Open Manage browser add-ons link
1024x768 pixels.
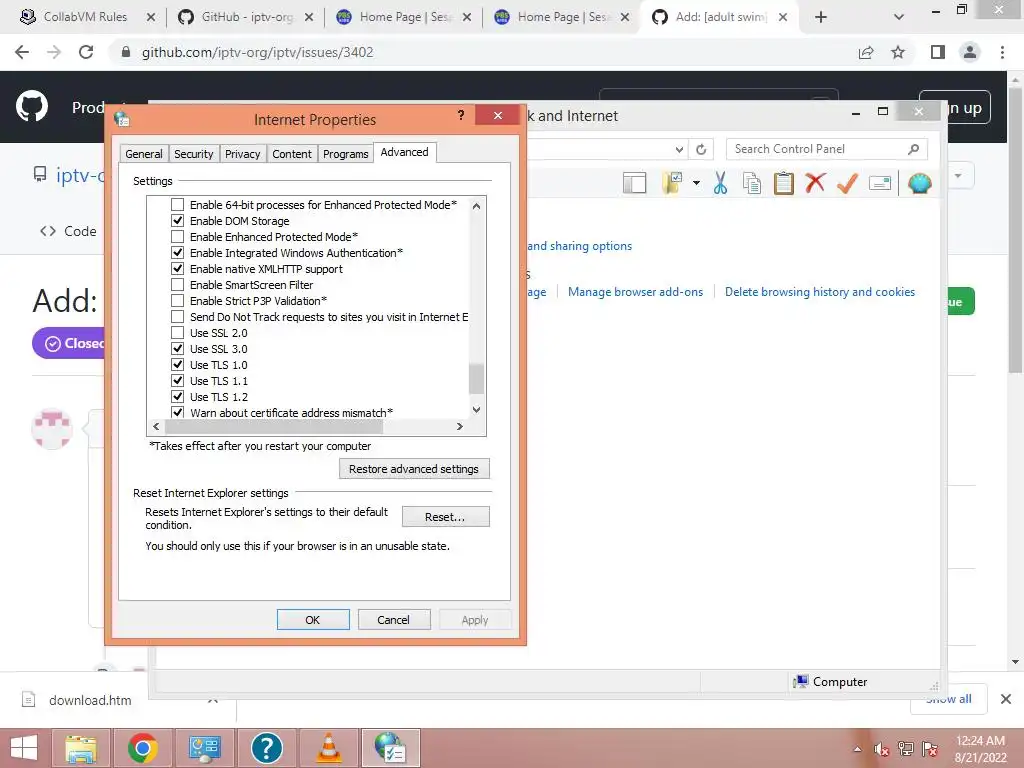pyautogui.click(x=635, y=292)
